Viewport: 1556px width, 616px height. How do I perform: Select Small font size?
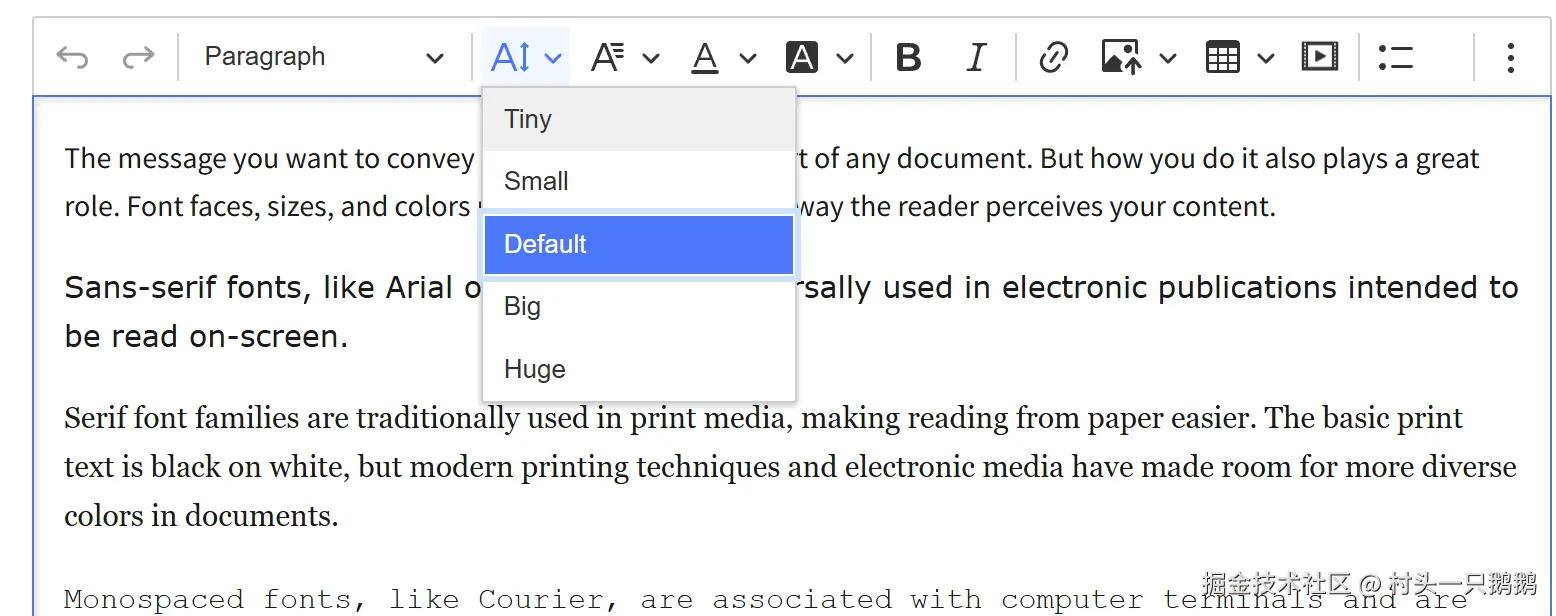639,181
